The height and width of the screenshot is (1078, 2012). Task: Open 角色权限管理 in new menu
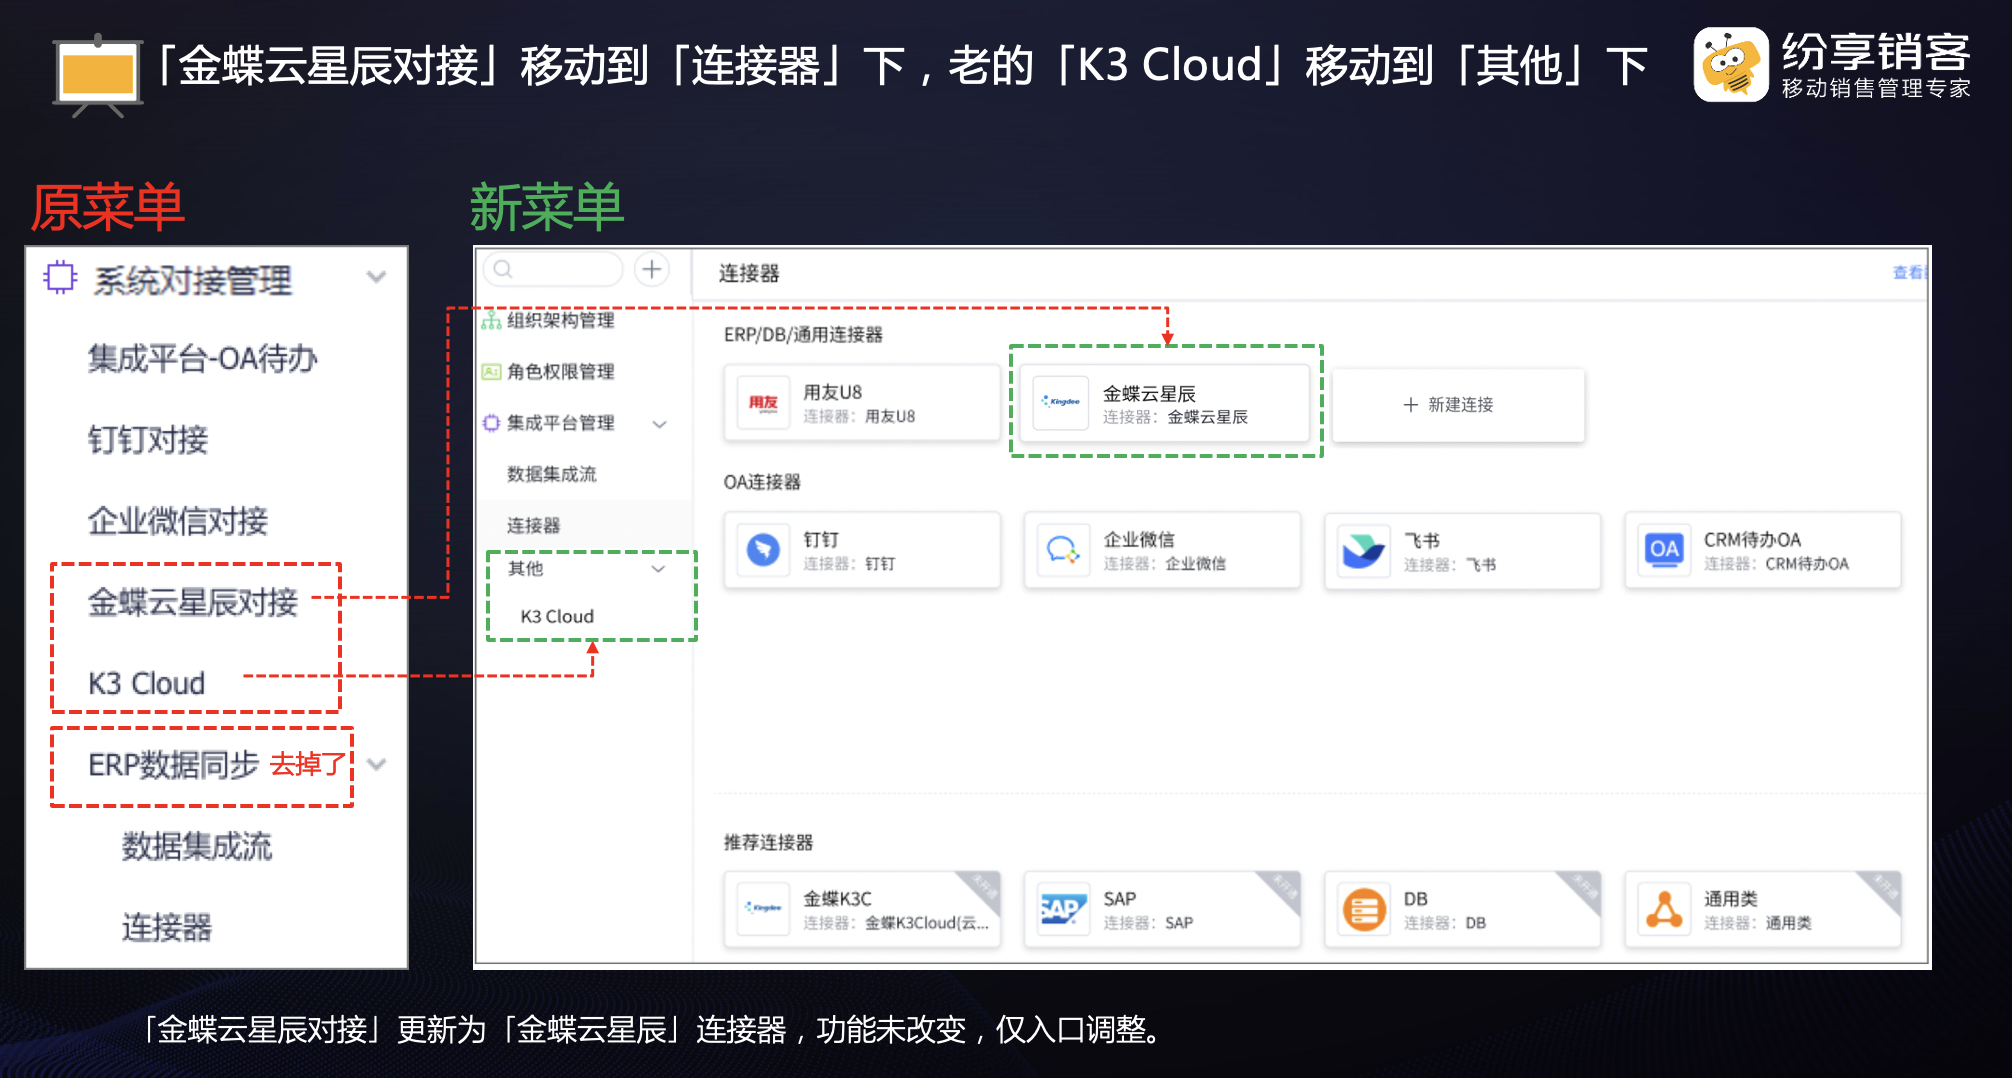tap(560, 371)
